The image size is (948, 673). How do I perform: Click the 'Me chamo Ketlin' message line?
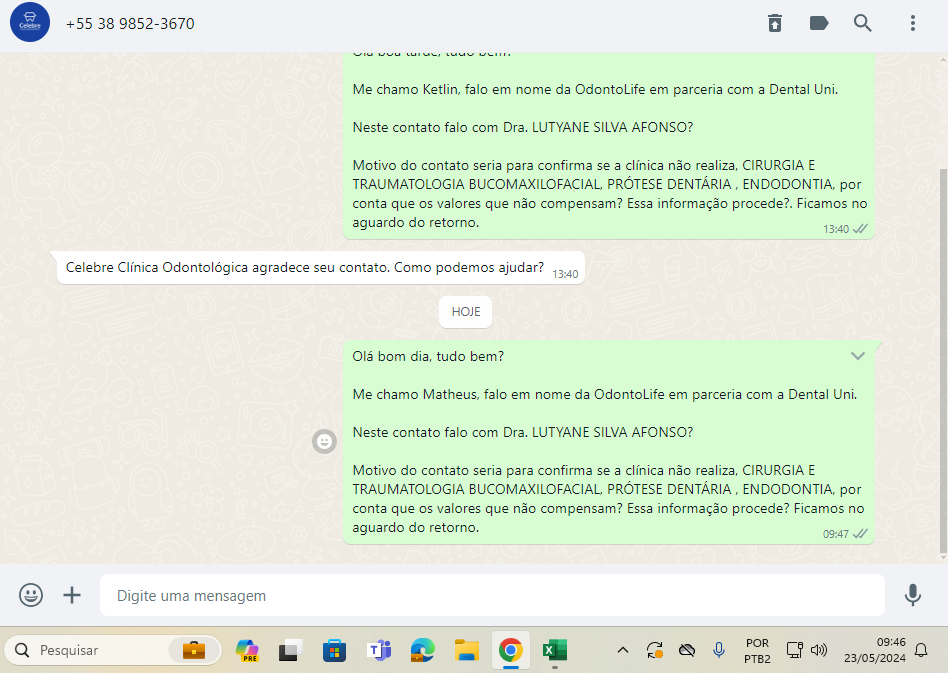(x=595, y=89)
